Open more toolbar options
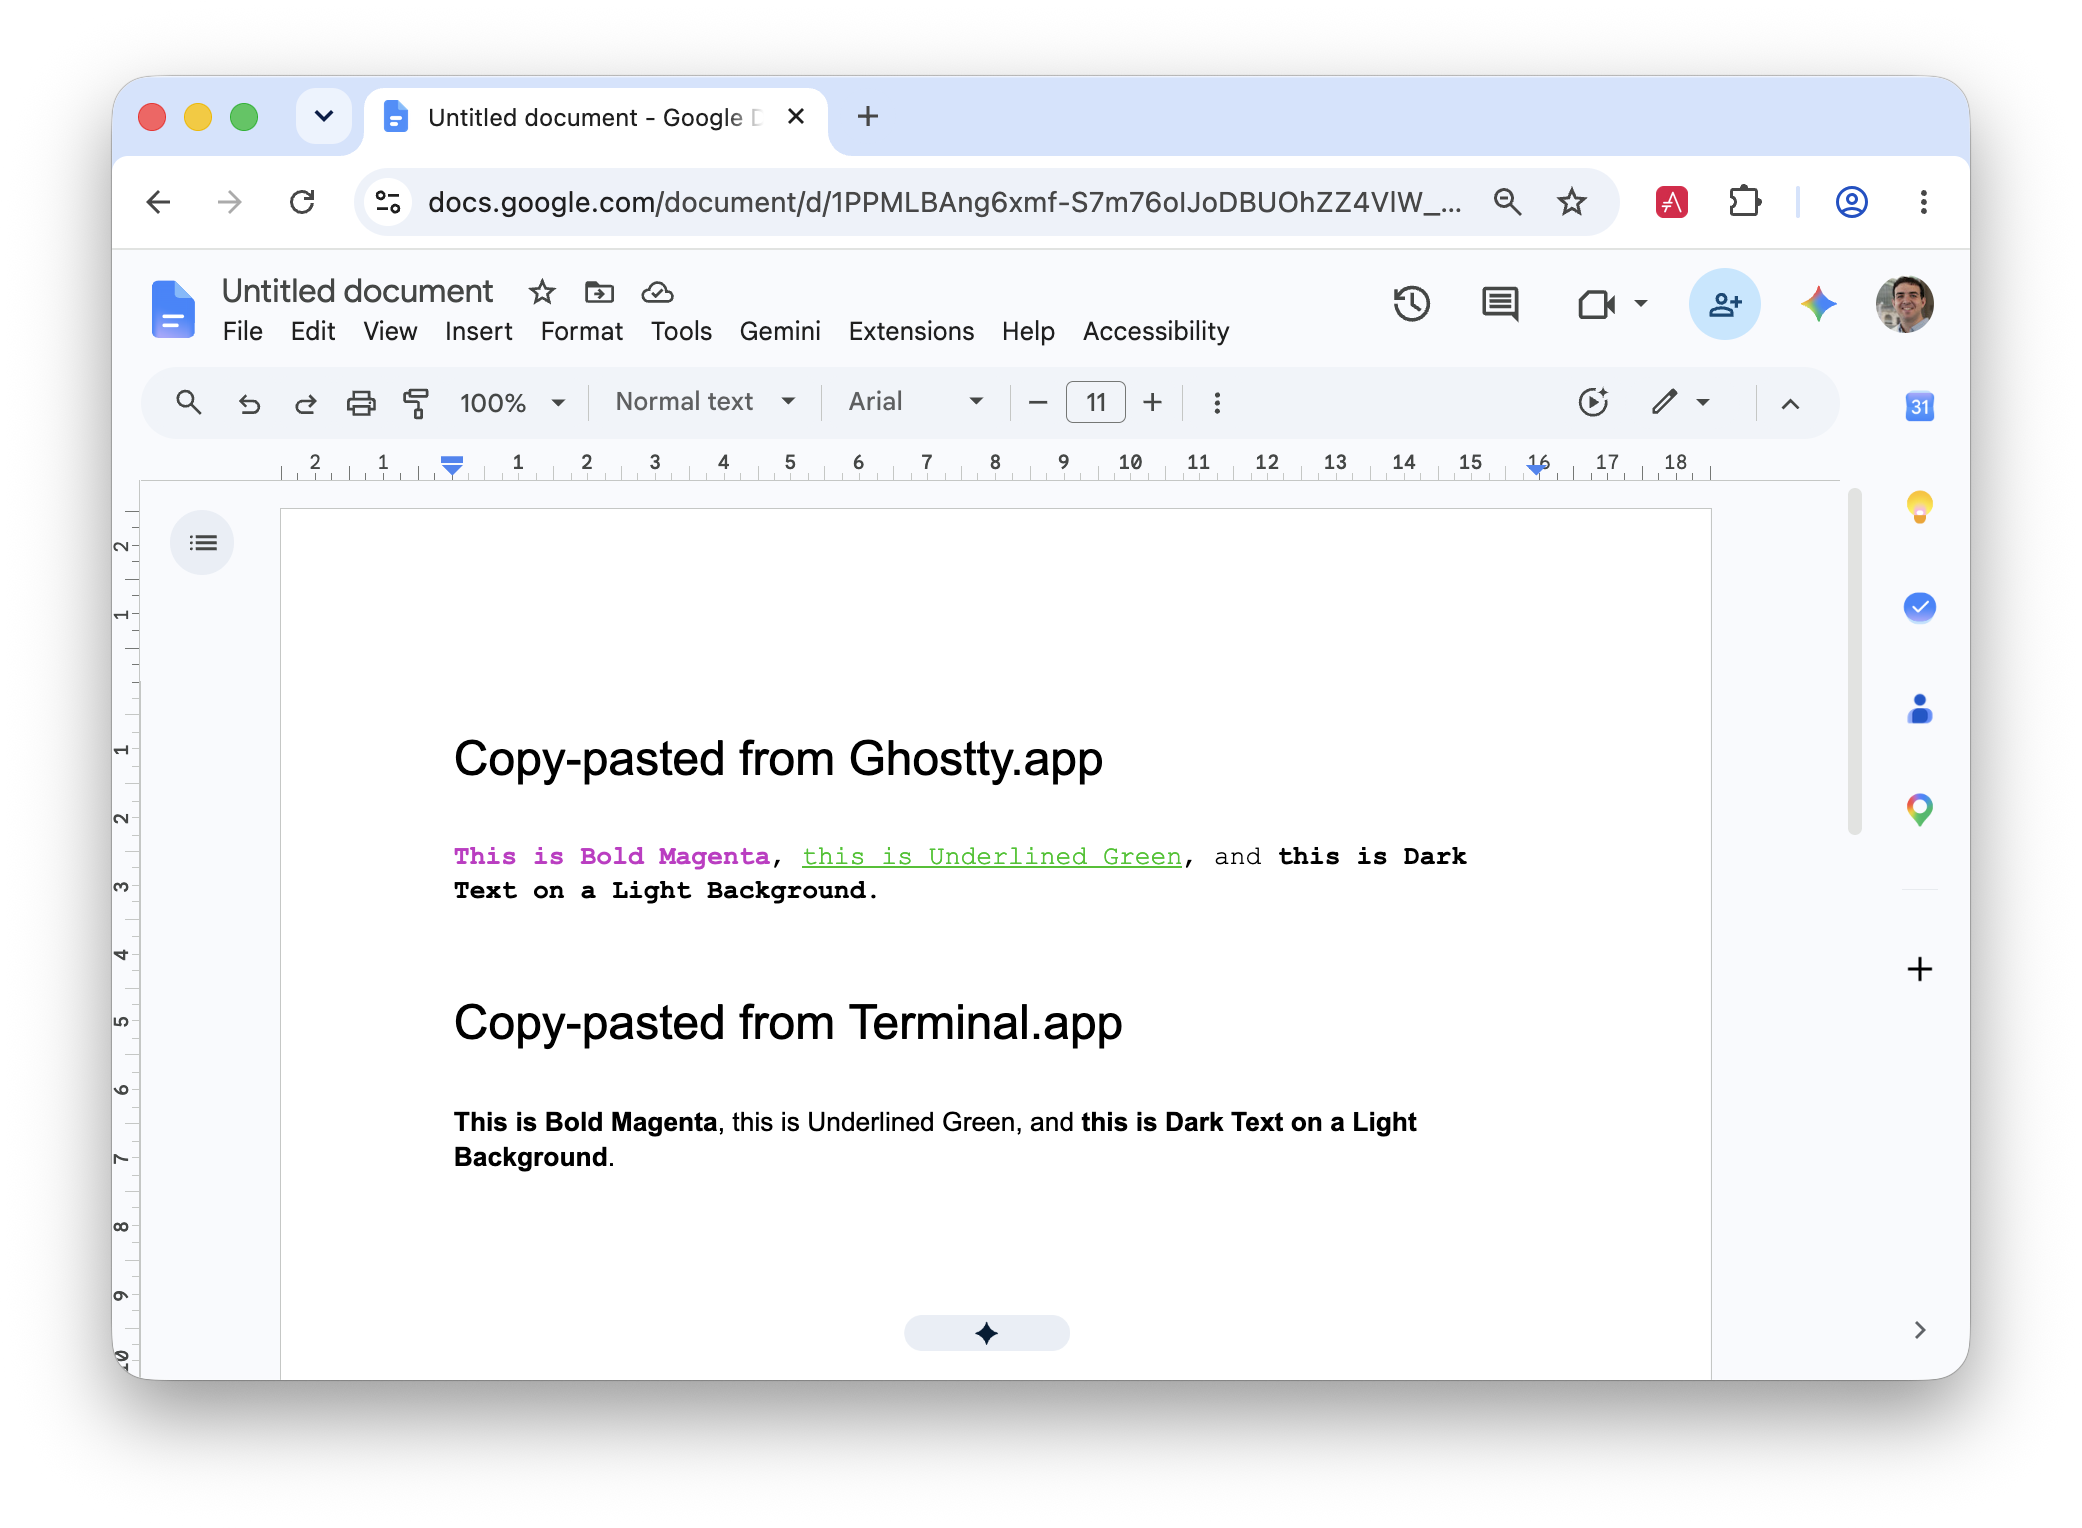This screenshot has width=2082, height=1528. pos(1217,402)
